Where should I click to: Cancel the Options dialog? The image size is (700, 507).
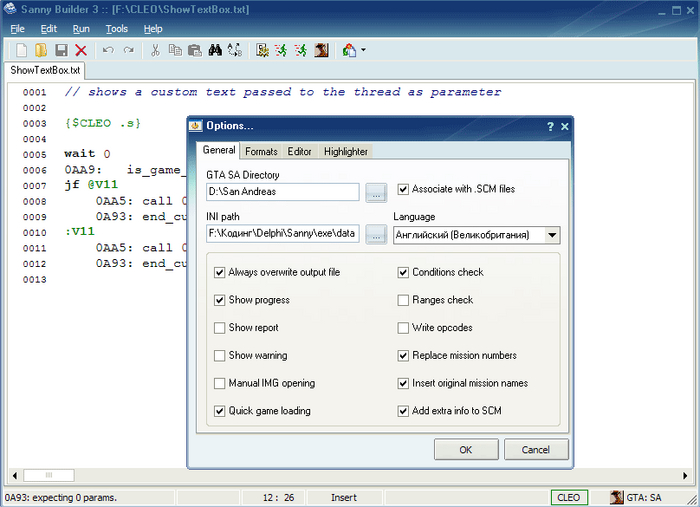coord(536,450)
